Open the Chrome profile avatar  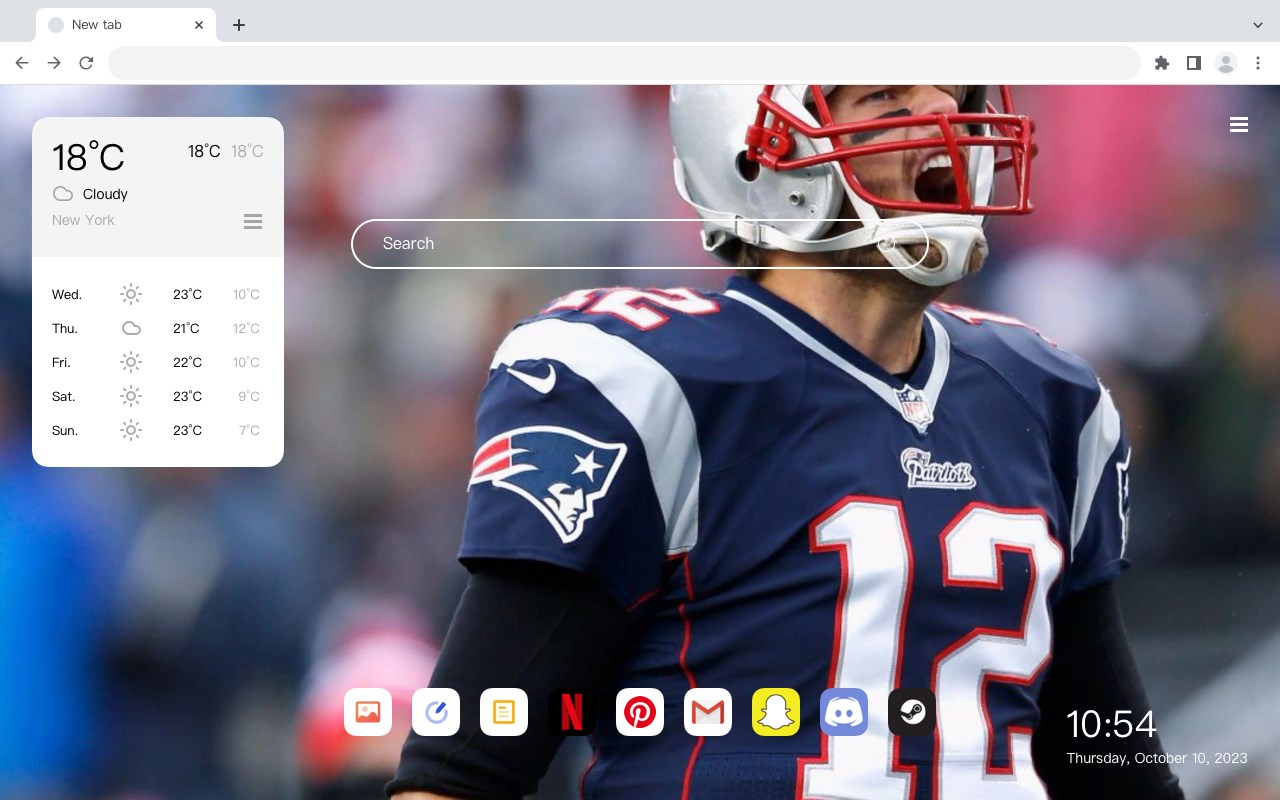(x=1226, y=63)
